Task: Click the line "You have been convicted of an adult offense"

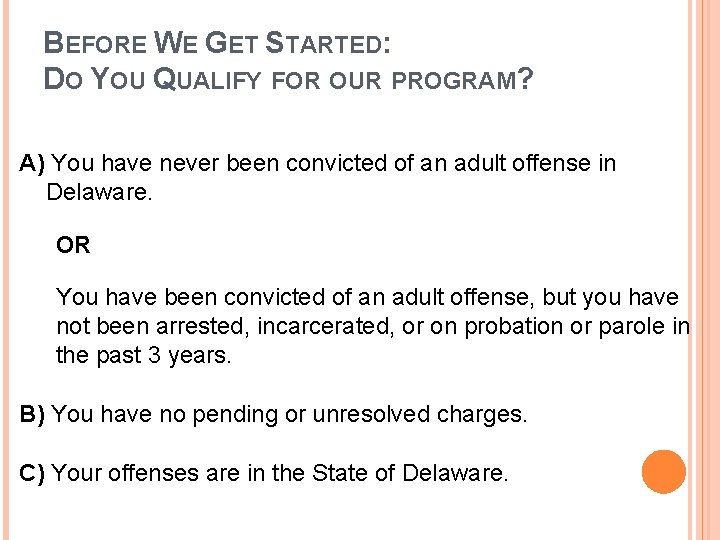Action: (367, 297)
